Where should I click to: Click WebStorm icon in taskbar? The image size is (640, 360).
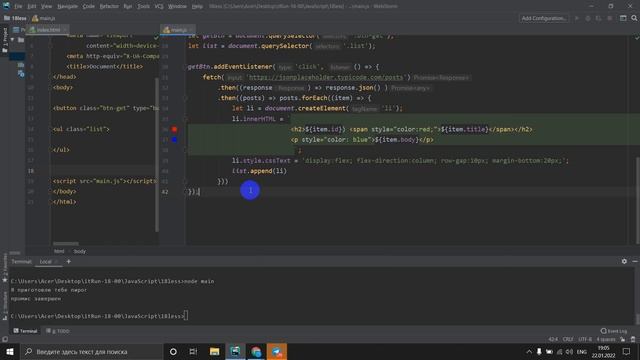pos(236,352)
